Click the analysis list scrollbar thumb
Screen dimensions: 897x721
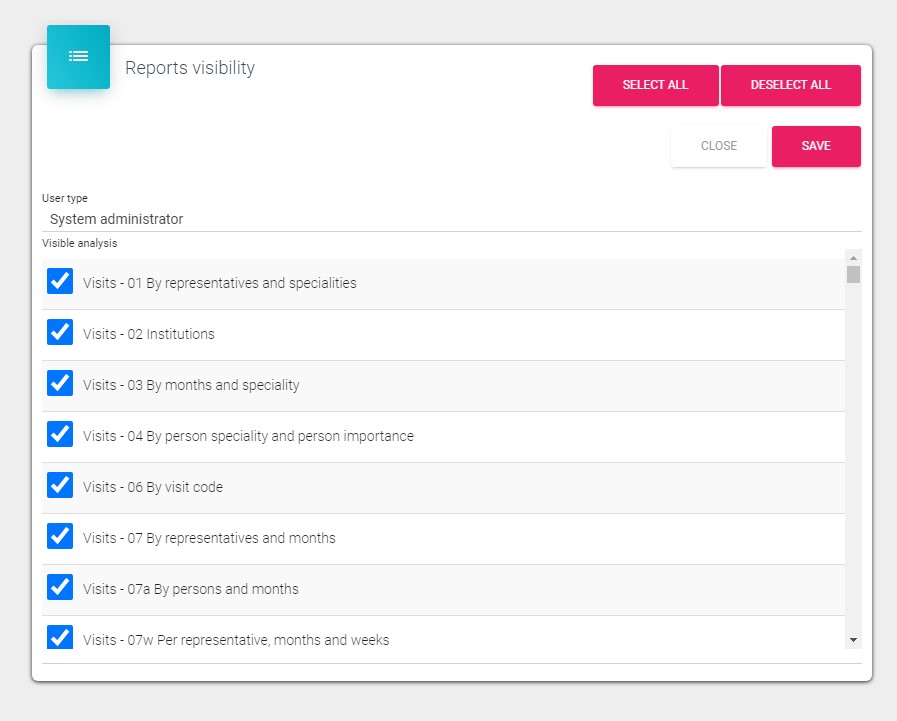click(853, 274)
